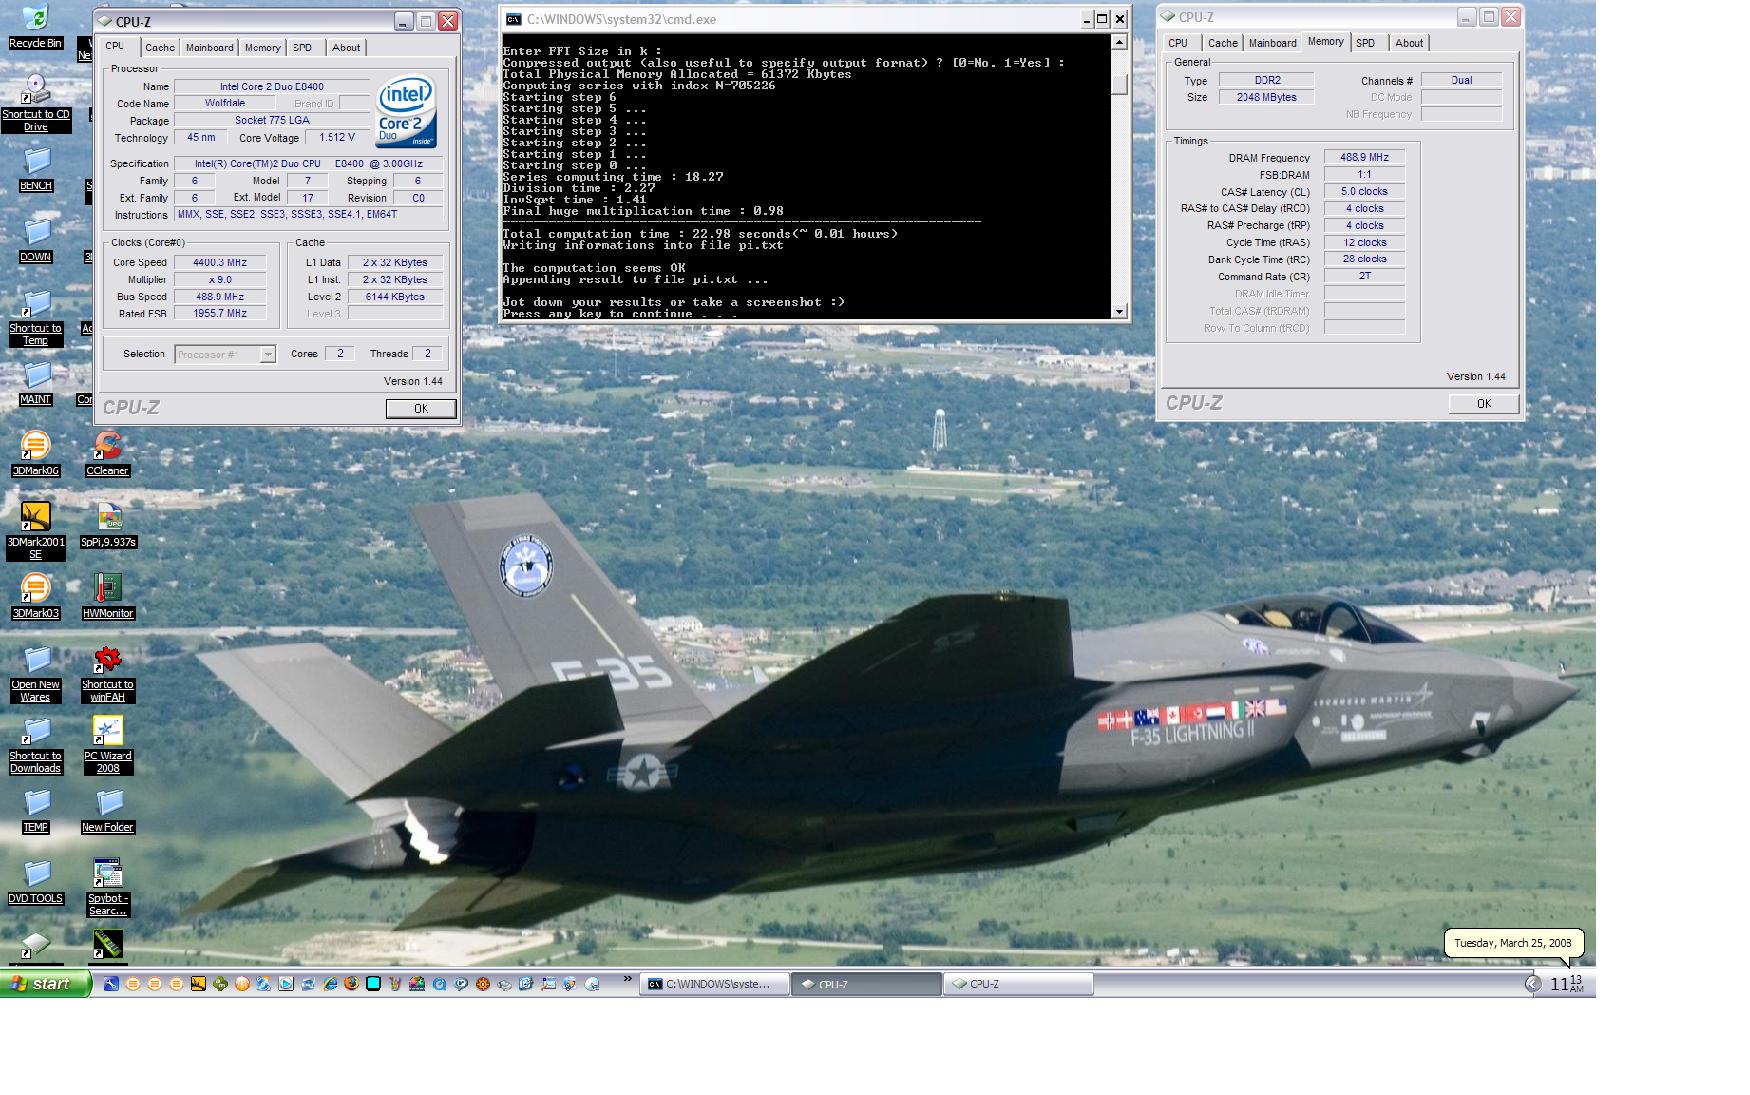Click the cmd window scroll up arrow
Image resolution: width=1750 pixels, height=1095 pixels.
(1119, 42)
